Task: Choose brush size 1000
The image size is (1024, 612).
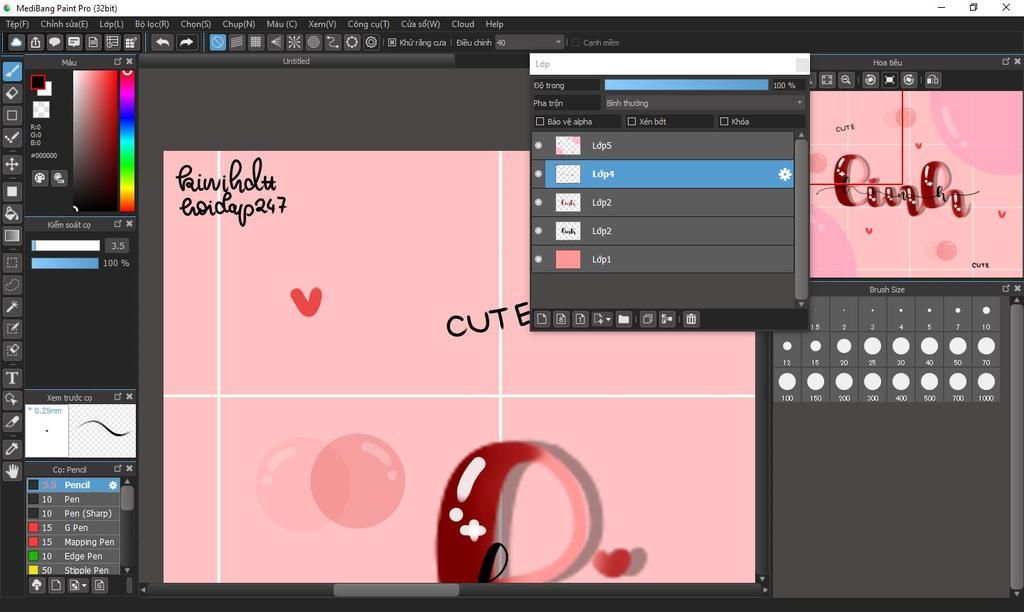Action: 986,385
